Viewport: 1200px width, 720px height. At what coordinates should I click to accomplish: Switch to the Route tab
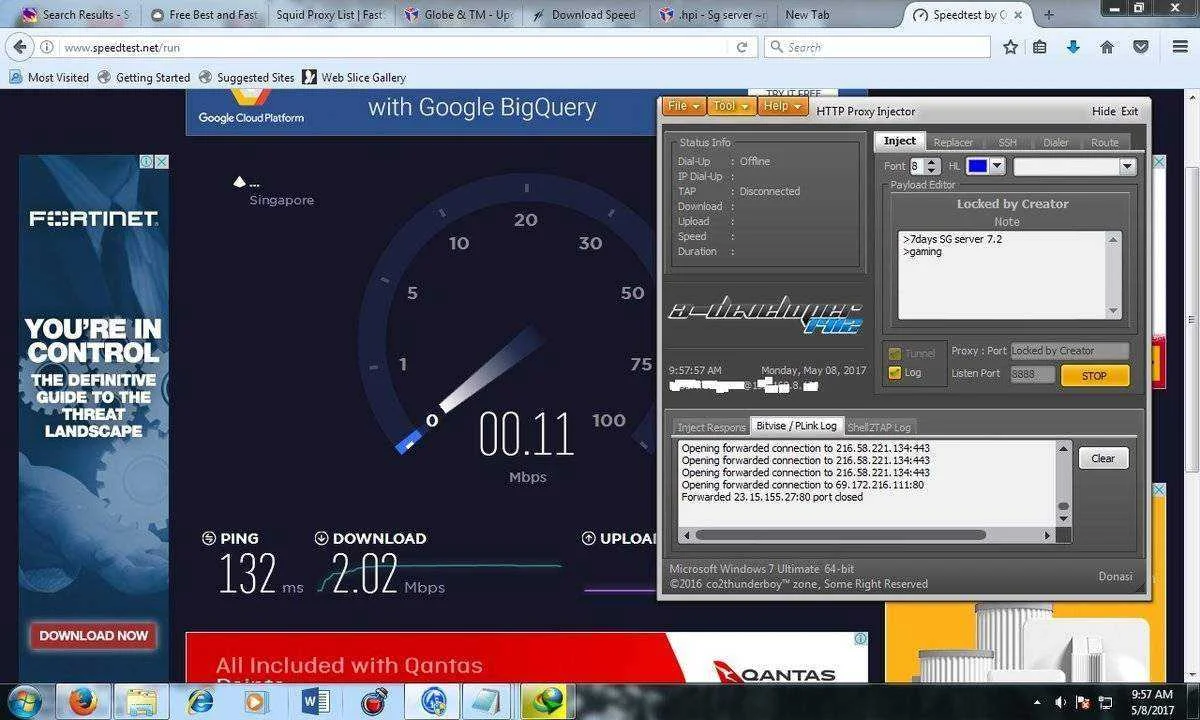pyautogui.click(x=1105, y=142)
